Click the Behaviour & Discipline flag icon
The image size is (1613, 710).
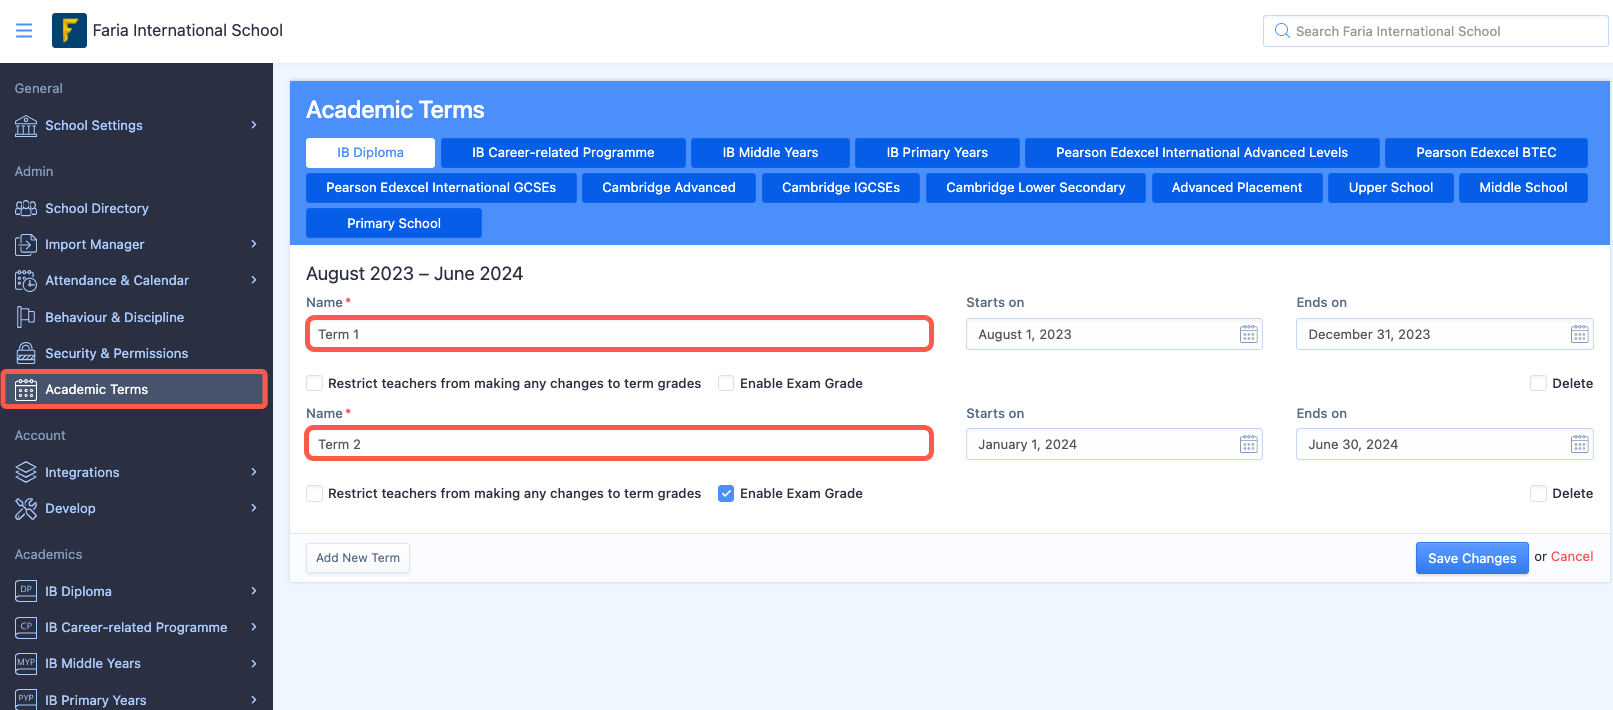click(x=26, y=317)
